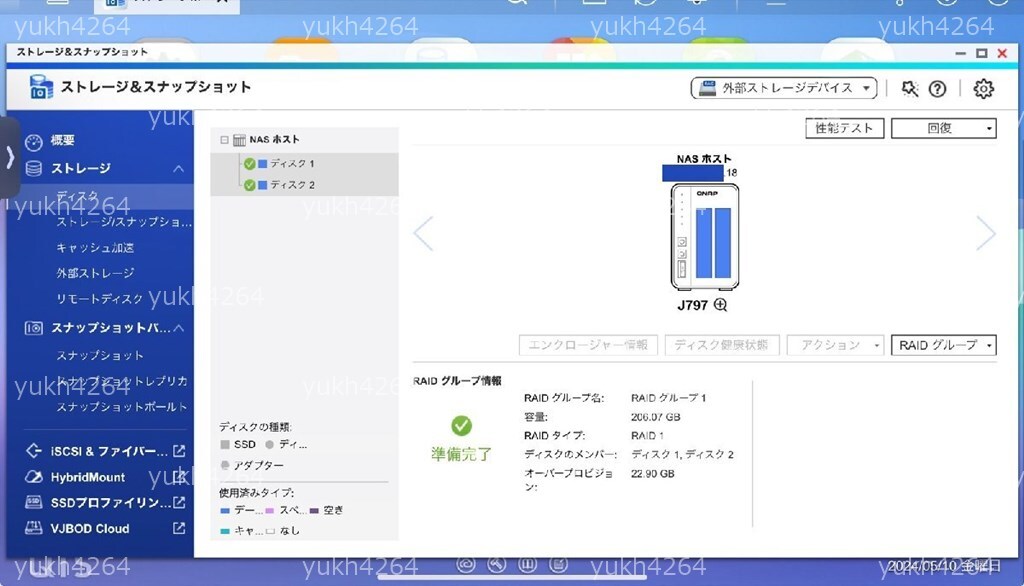Select ディスク 2 in the tree
The height and width of the screenshot is (586, 1024).
(292, 186)
